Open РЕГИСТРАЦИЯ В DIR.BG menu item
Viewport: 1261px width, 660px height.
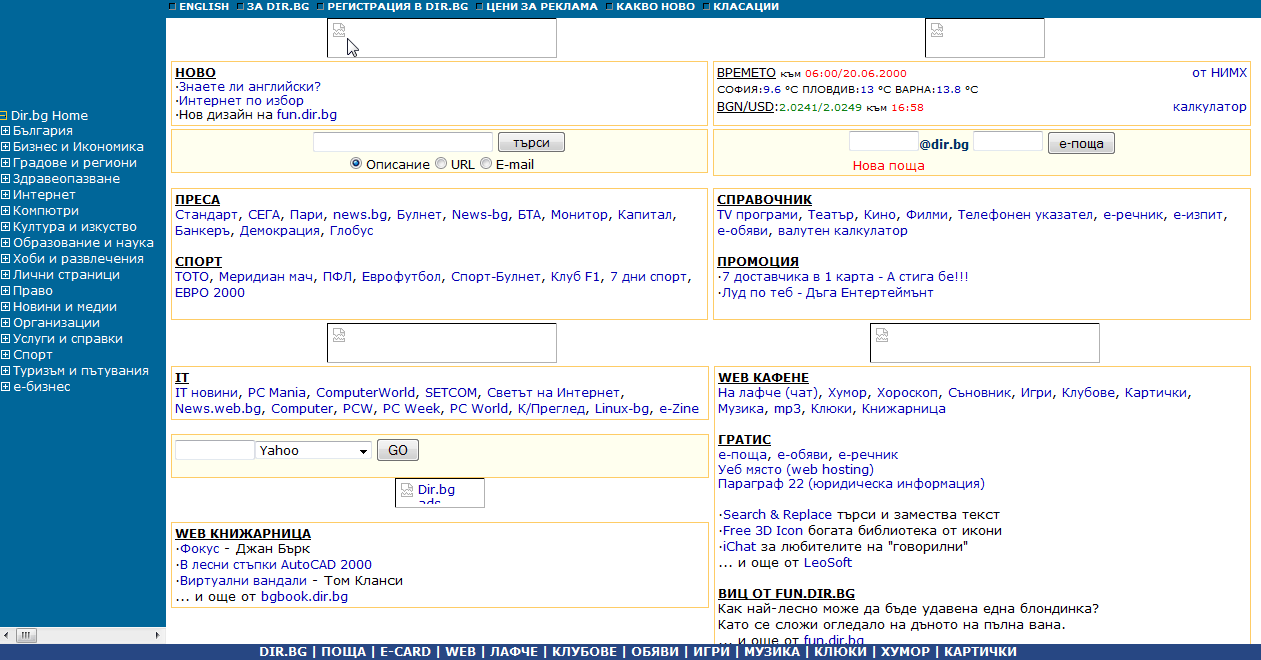pyautogui.click(x=397, y=6)
